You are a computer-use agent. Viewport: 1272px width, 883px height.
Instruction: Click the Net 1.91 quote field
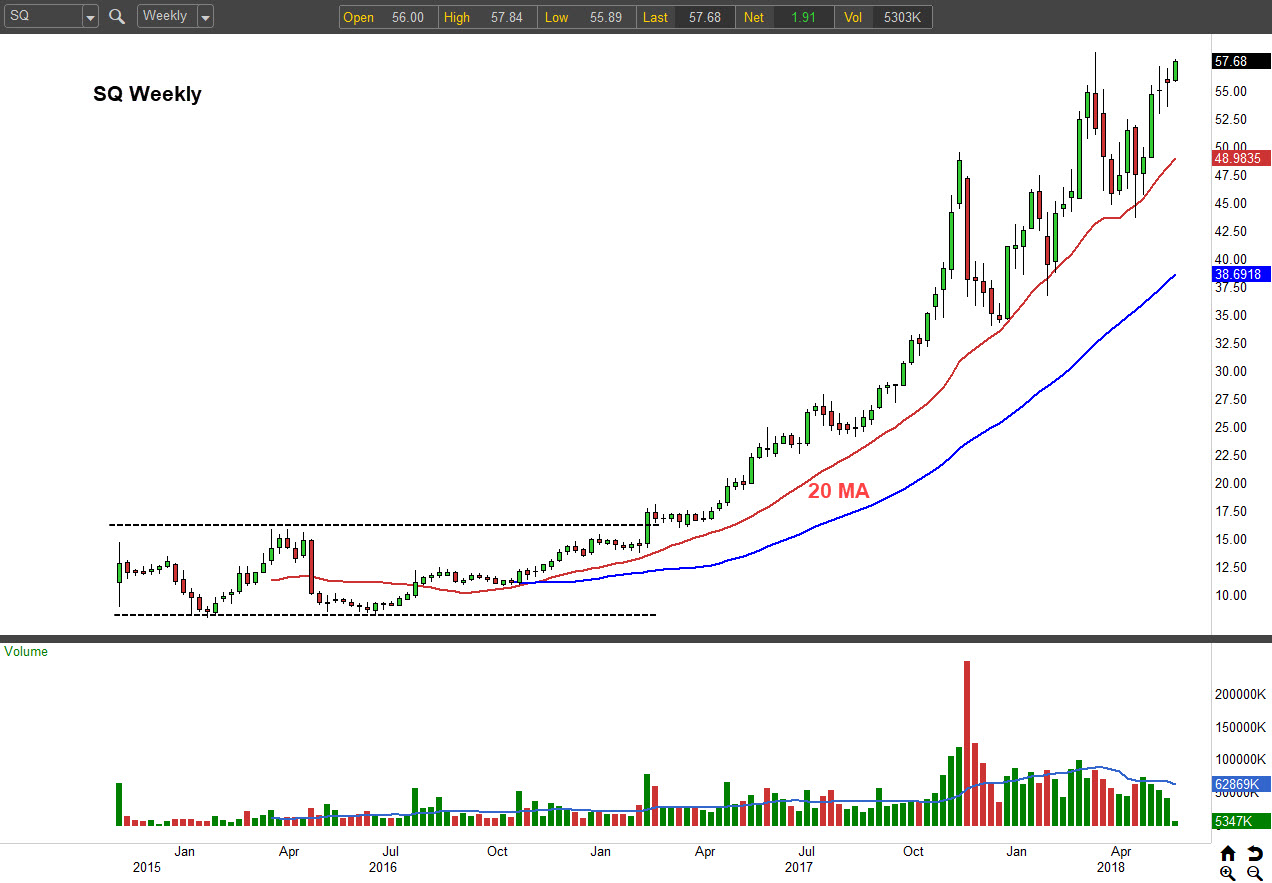point(784,17)
